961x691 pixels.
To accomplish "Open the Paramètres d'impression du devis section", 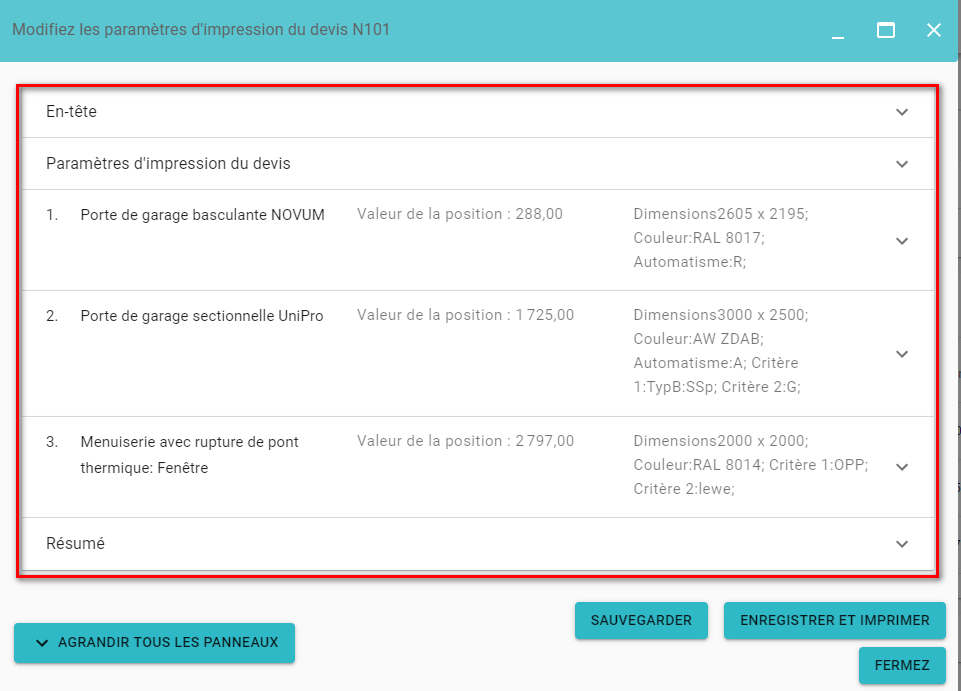I will [168, 163].
